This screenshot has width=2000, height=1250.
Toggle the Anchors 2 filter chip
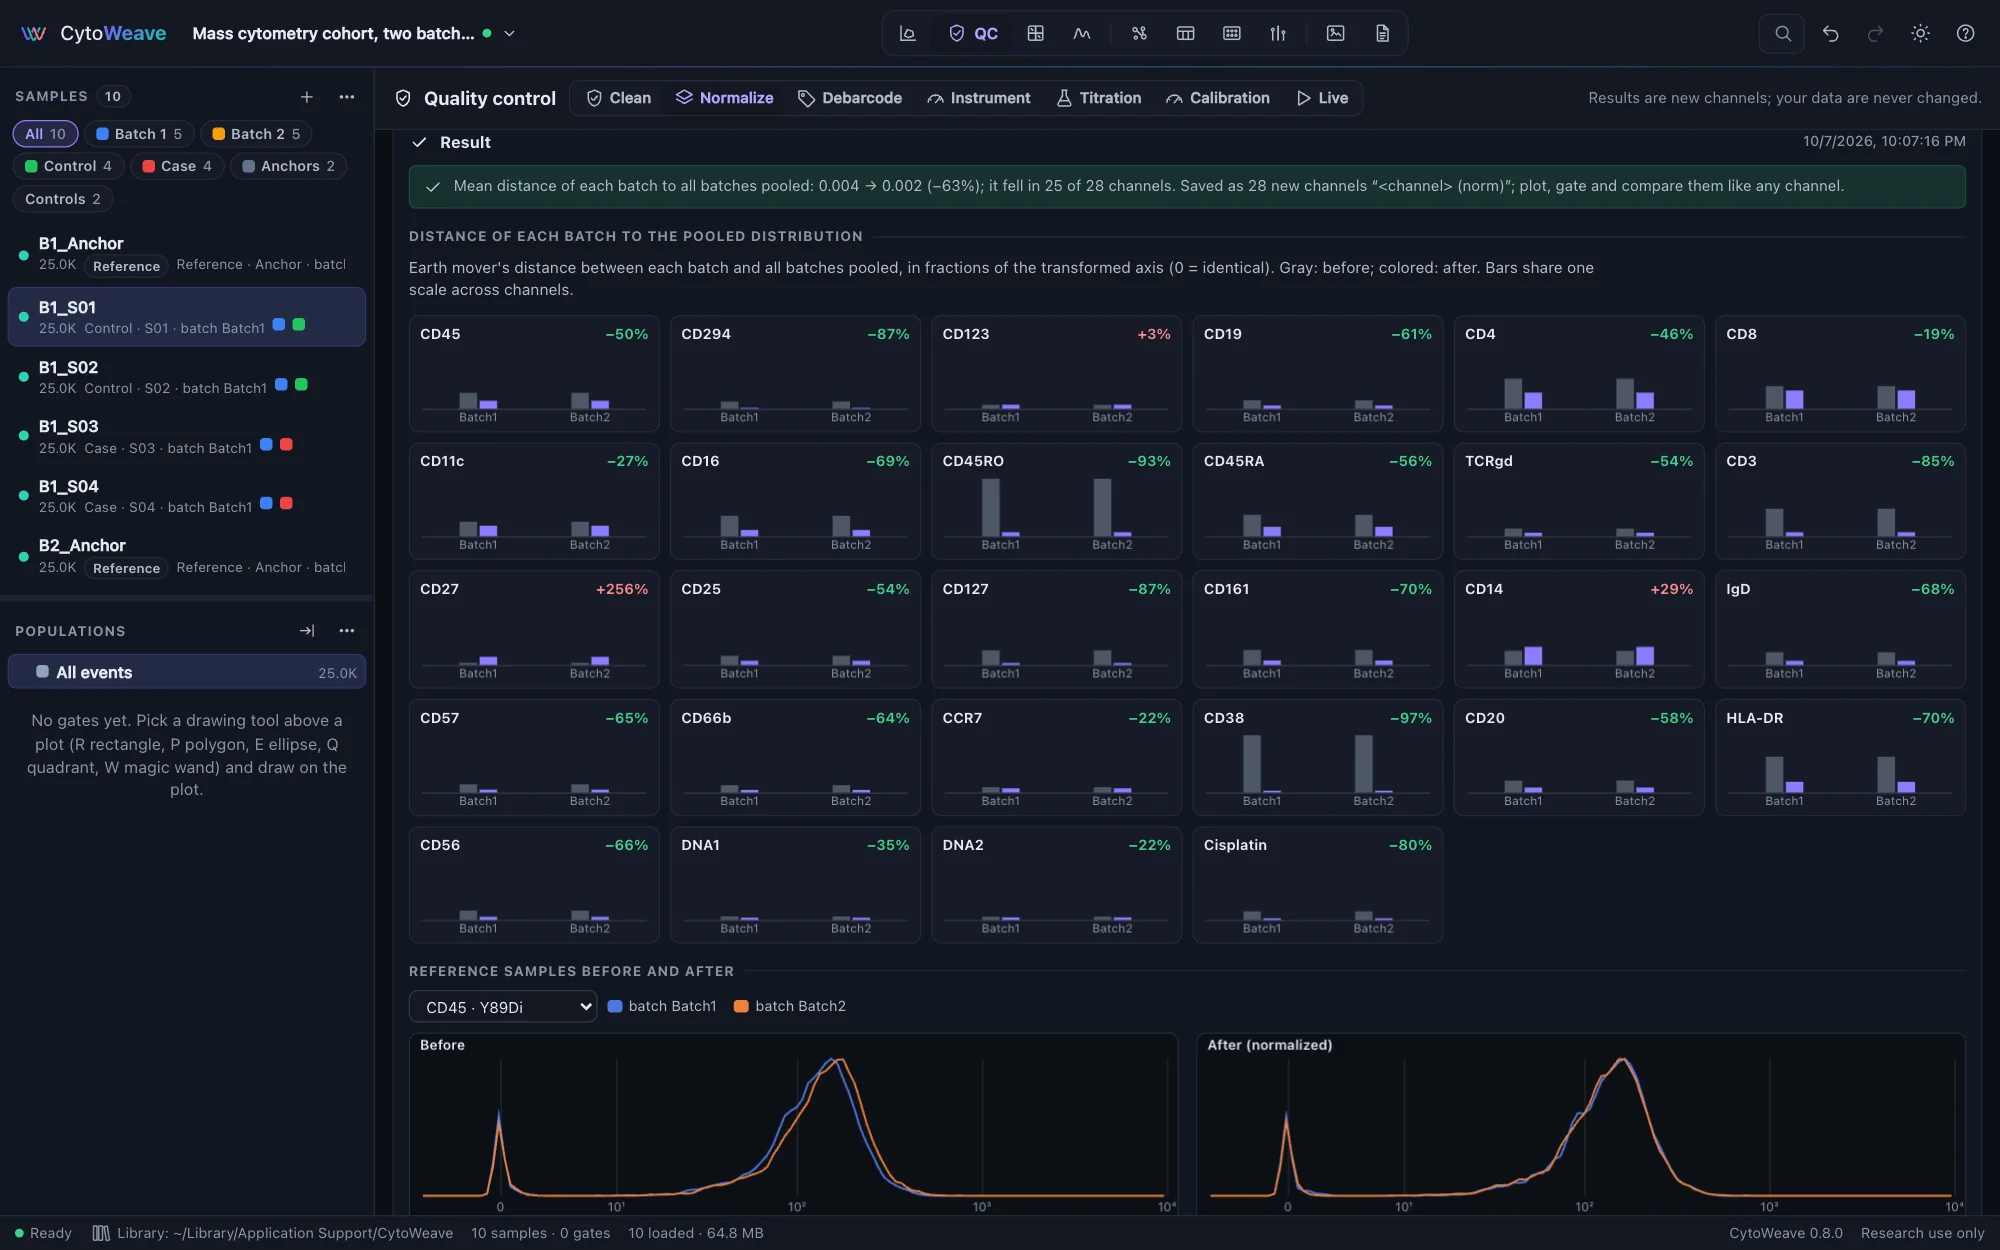(x=289, y=166)
